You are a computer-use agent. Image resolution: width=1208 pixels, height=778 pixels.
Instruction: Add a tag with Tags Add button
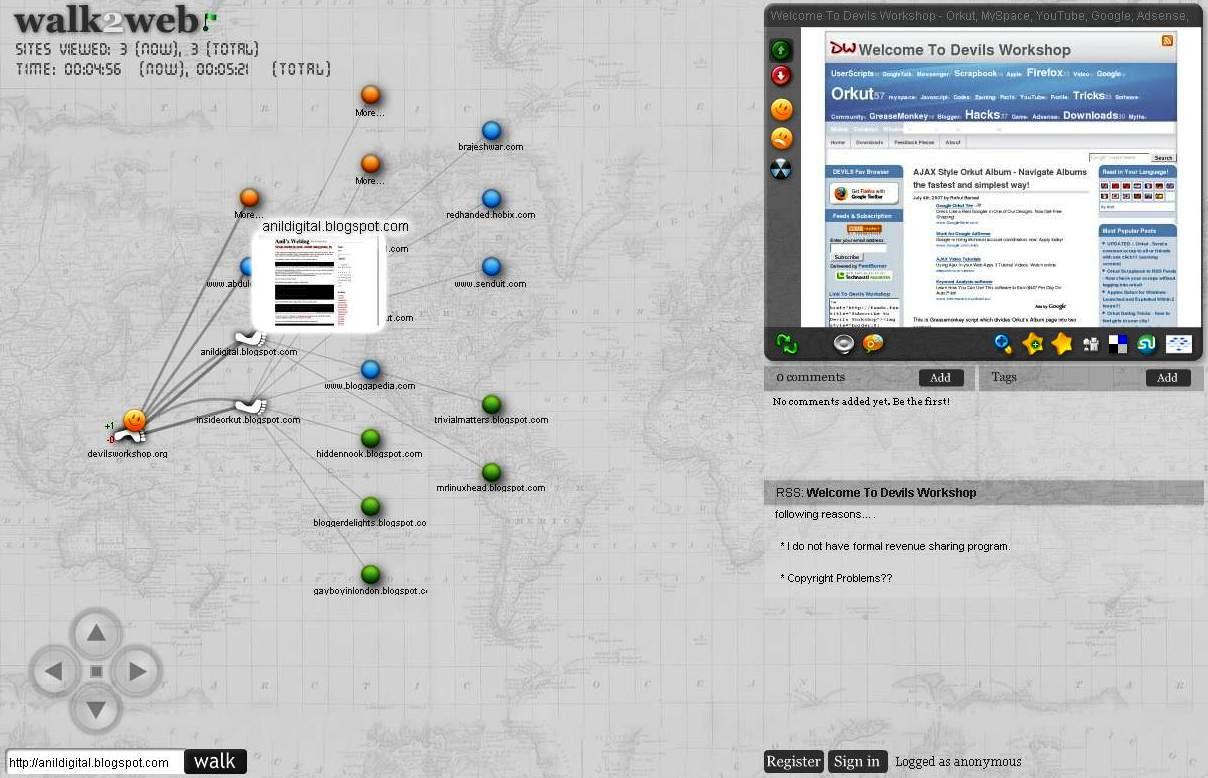pos(1168,378)
